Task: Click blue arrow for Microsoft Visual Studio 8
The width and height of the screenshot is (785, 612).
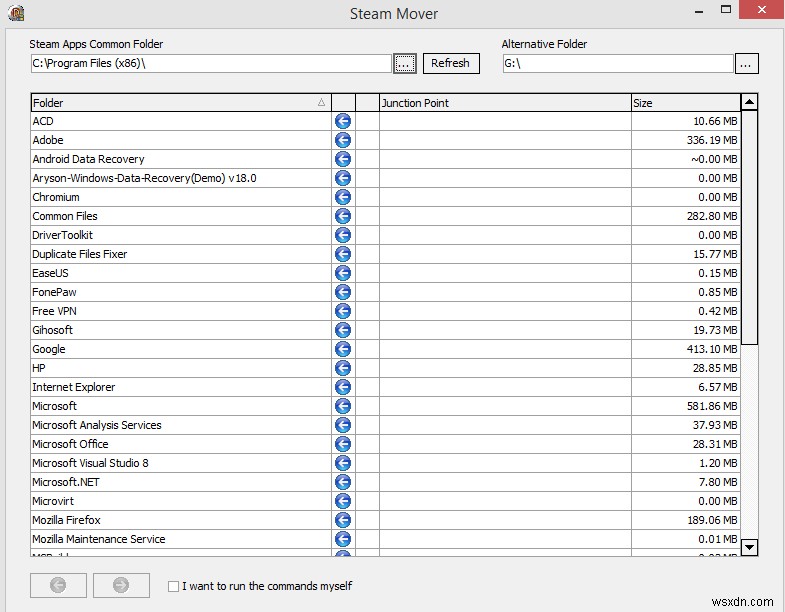Action: (x=343, y=463)
